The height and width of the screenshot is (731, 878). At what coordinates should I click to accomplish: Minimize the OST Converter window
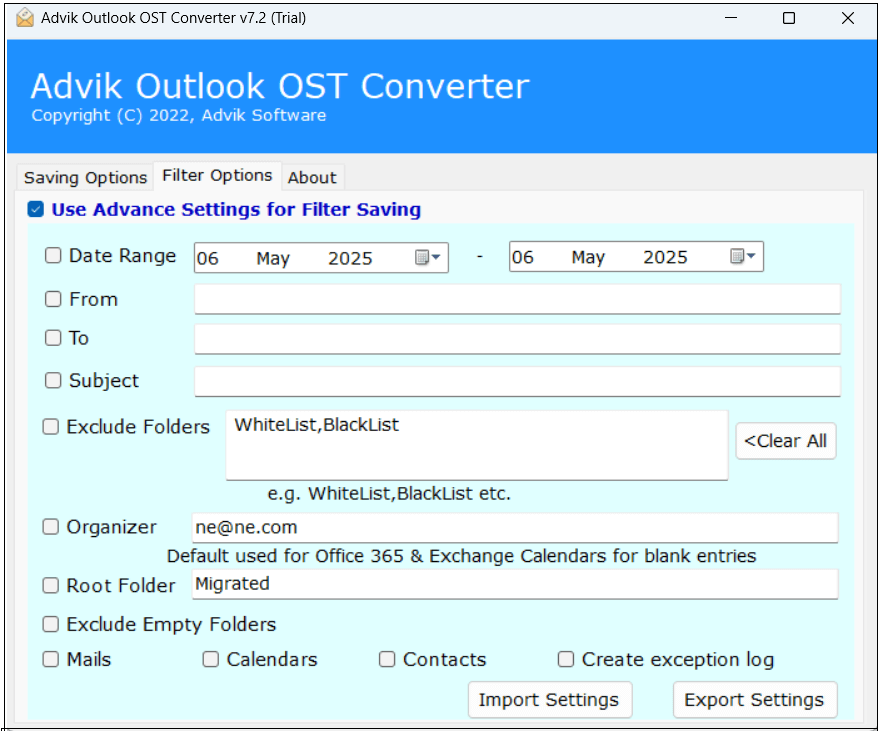tap(731, 18)
